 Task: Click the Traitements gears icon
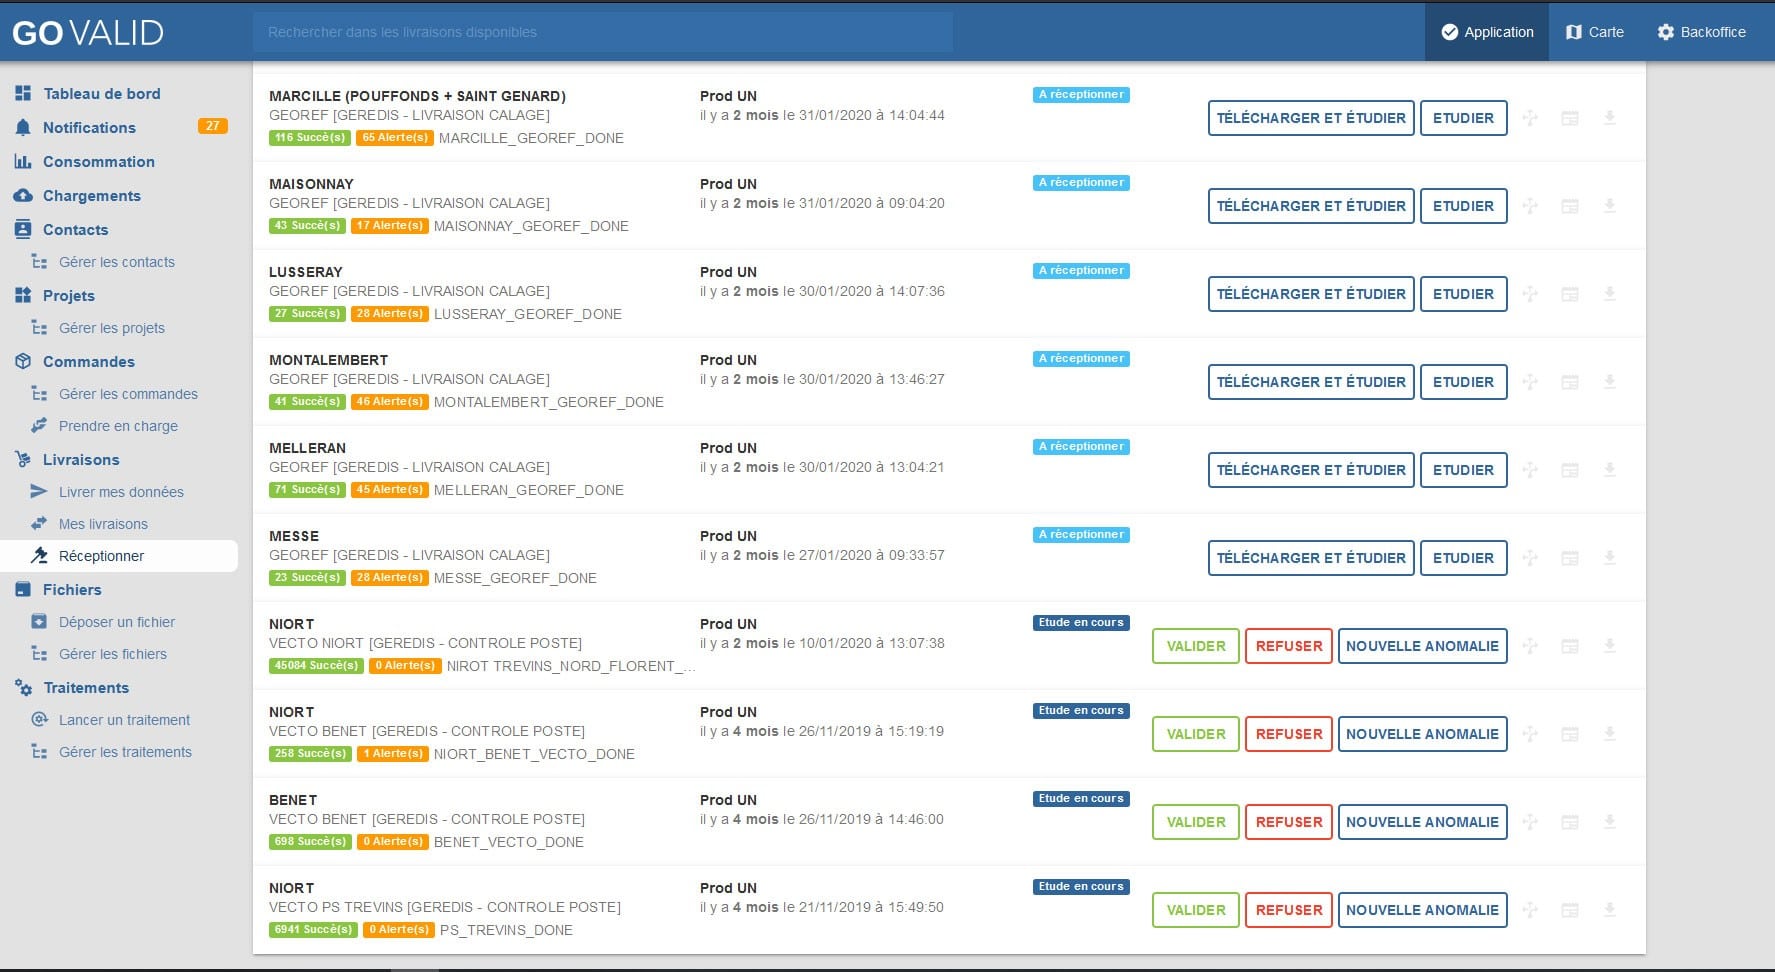click(23, 688)
